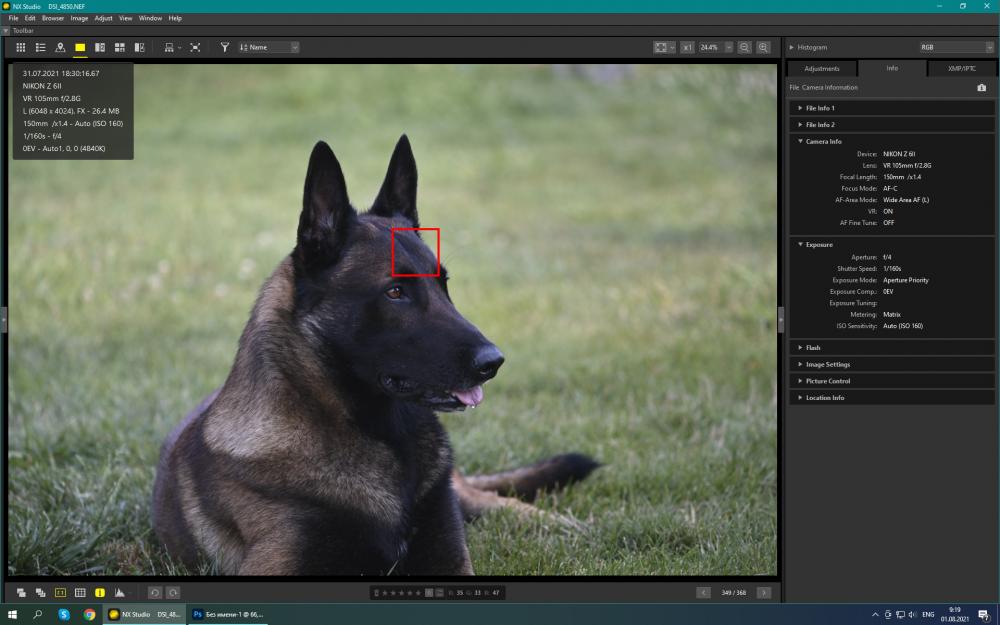
Task: Open the RGB histogram channel dropdown
Action: (956, 47)
